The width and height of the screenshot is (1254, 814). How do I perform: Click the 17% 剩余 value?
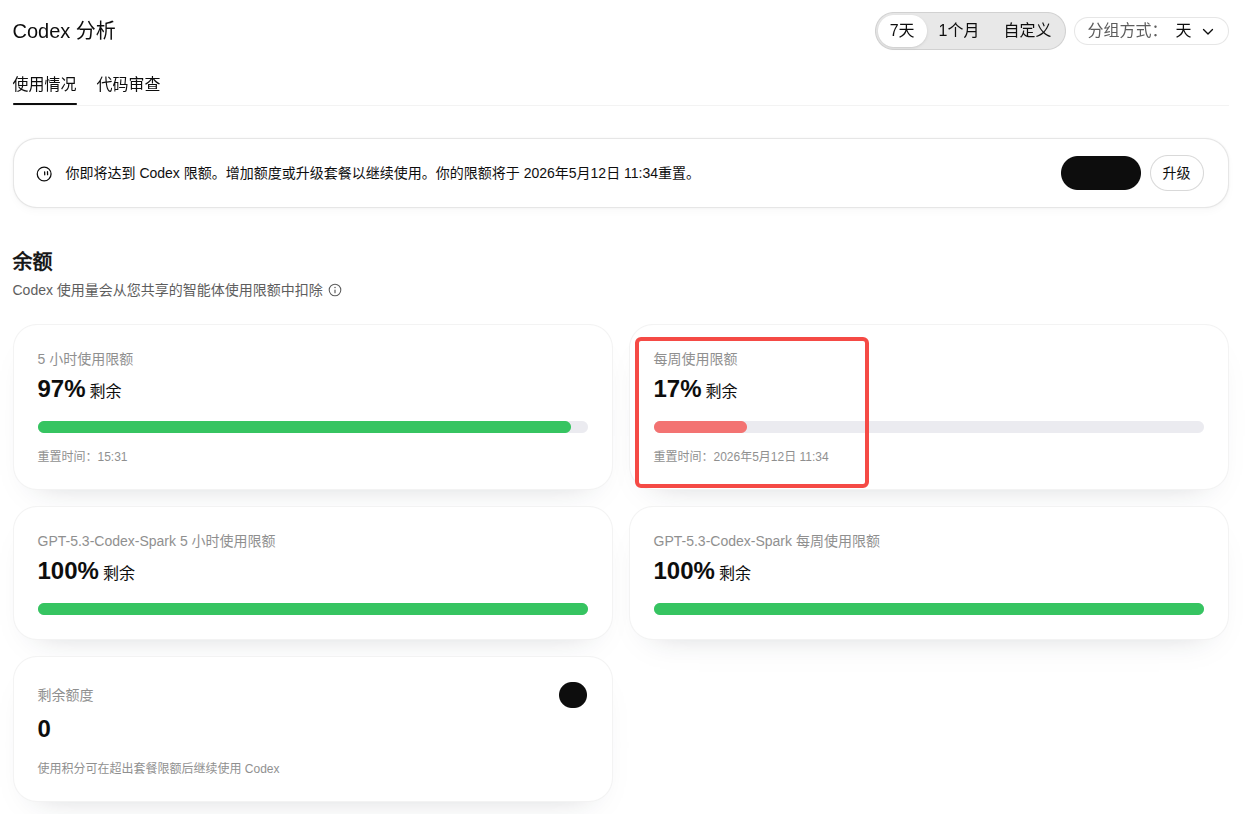click(695, 389)
